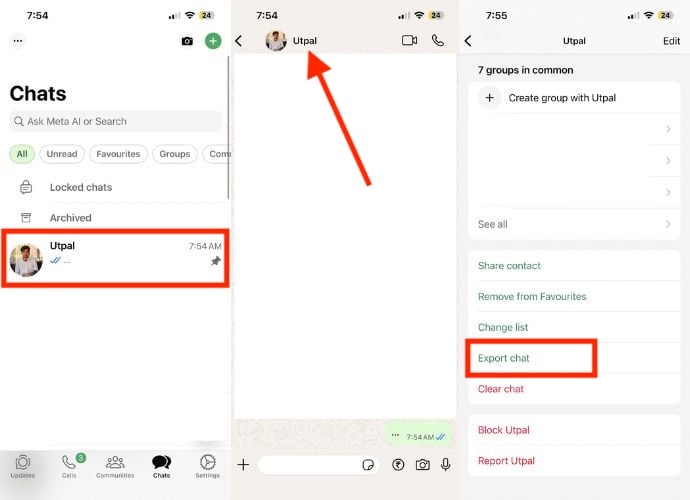
Task: Tap Remove from Favourites
Action: tap(574, 297)
